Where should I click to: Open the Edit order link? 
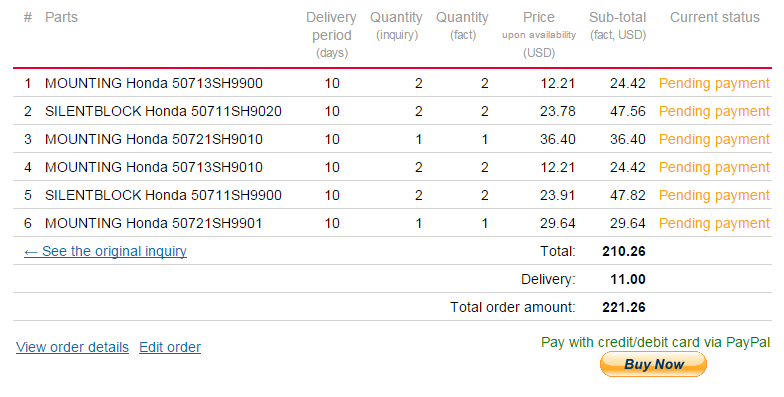tap(170, 347)
